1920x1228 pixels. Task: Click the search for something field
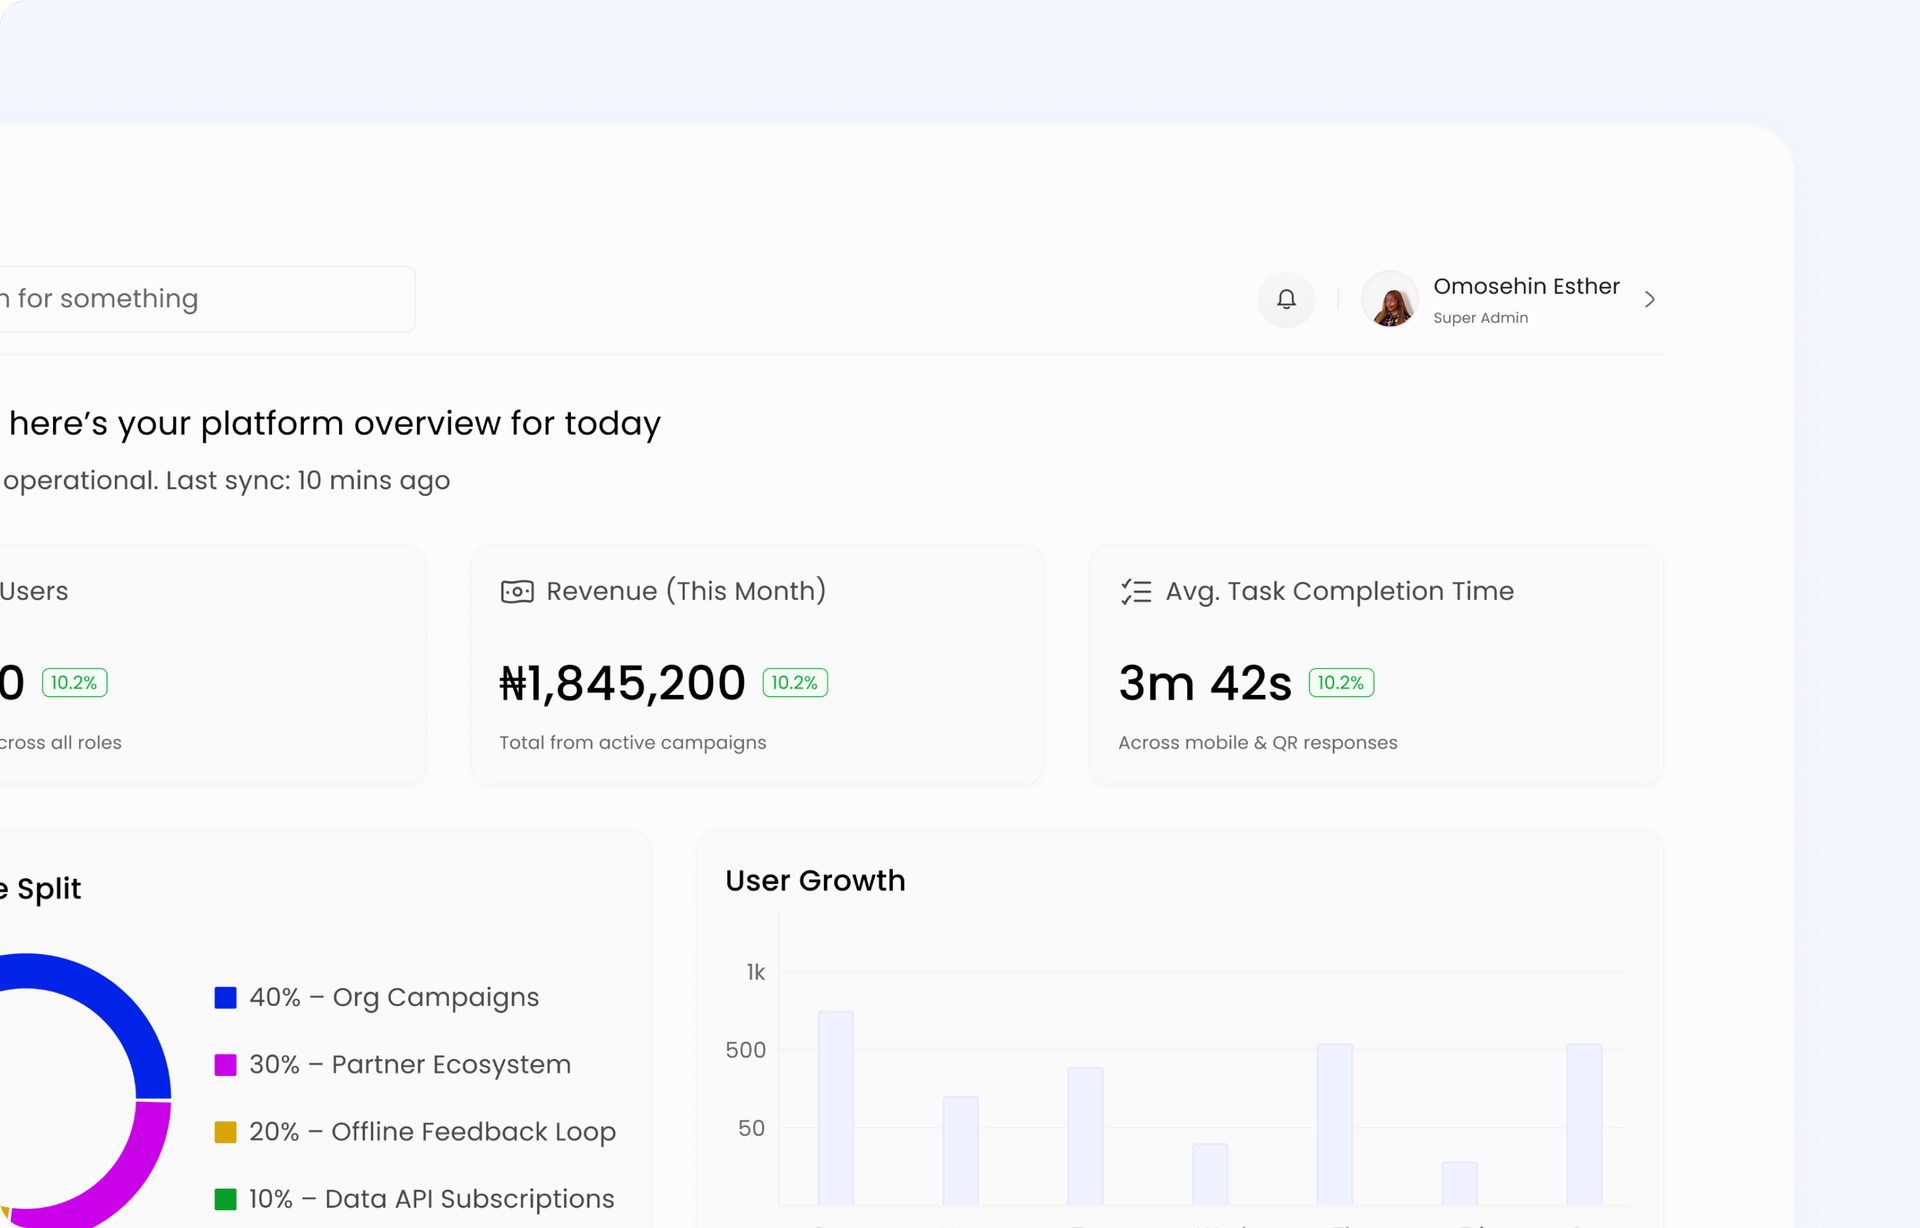click(205, 299)
